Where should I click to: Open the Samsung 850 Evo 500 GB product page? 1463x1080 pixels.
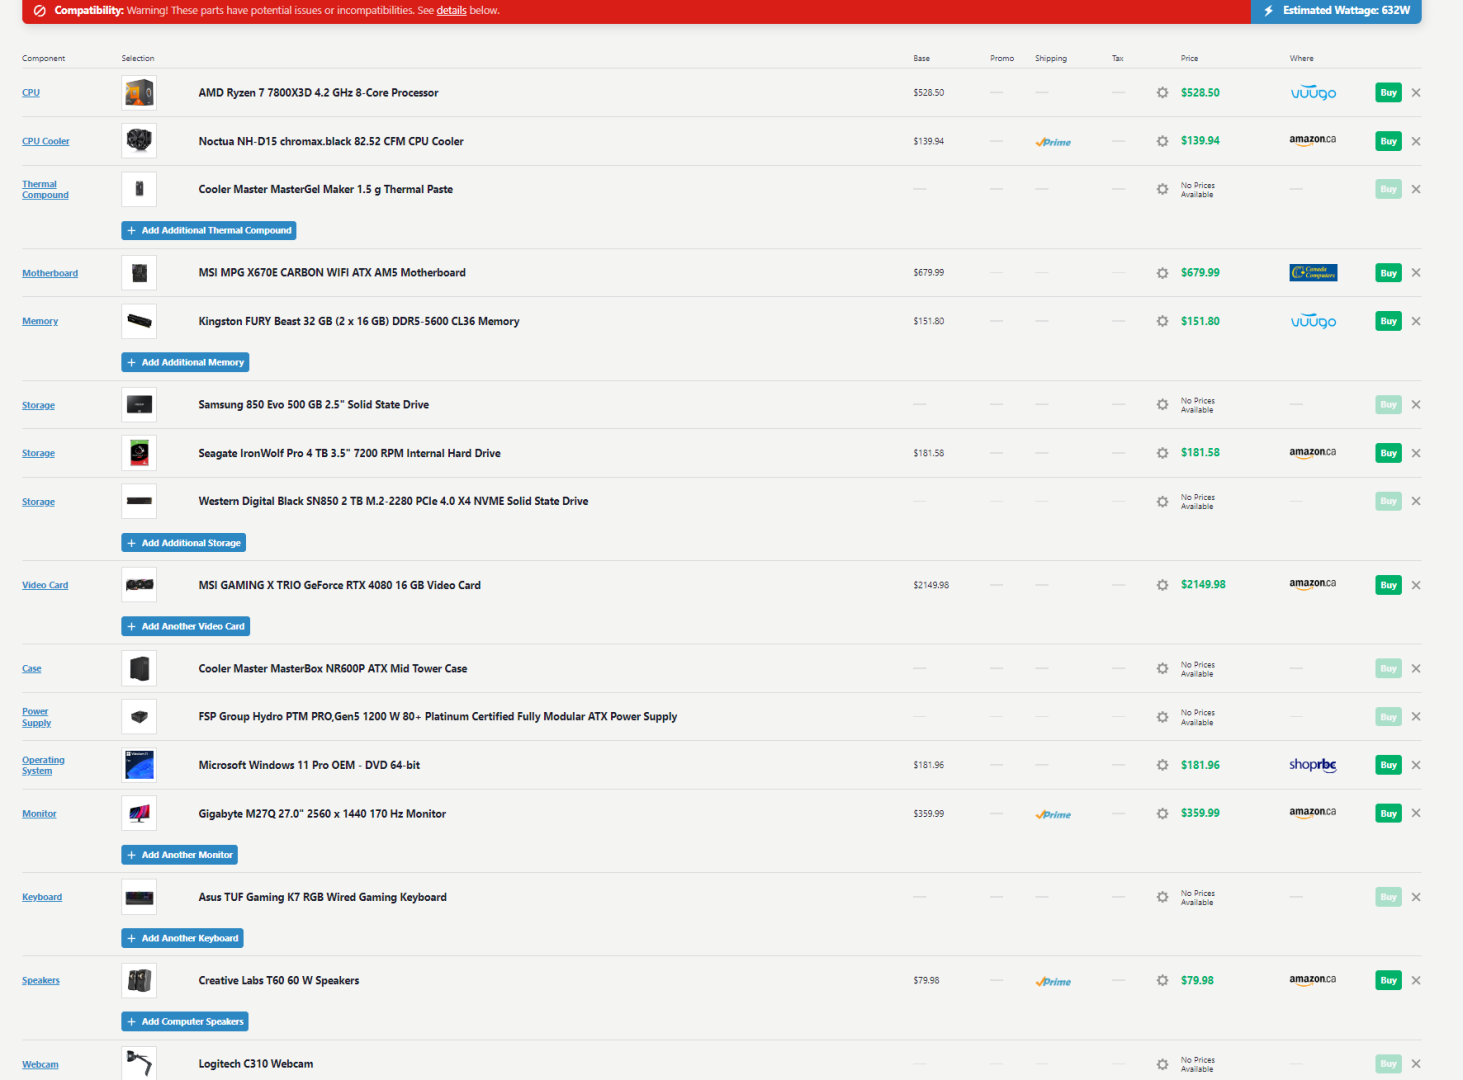point(314,405)
